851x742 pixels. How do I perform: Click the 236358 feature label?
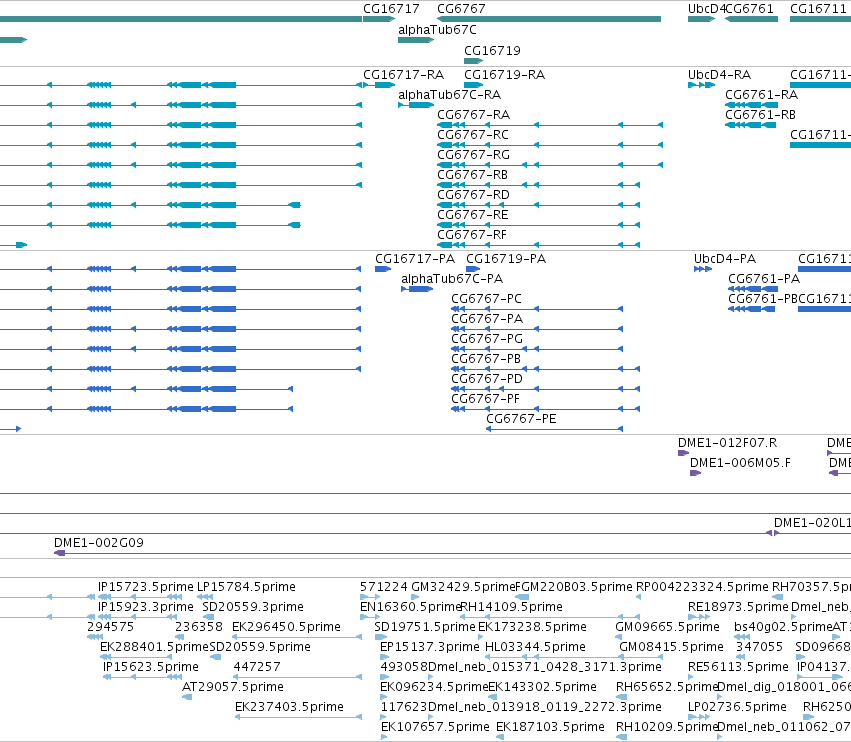pos(199,627)
